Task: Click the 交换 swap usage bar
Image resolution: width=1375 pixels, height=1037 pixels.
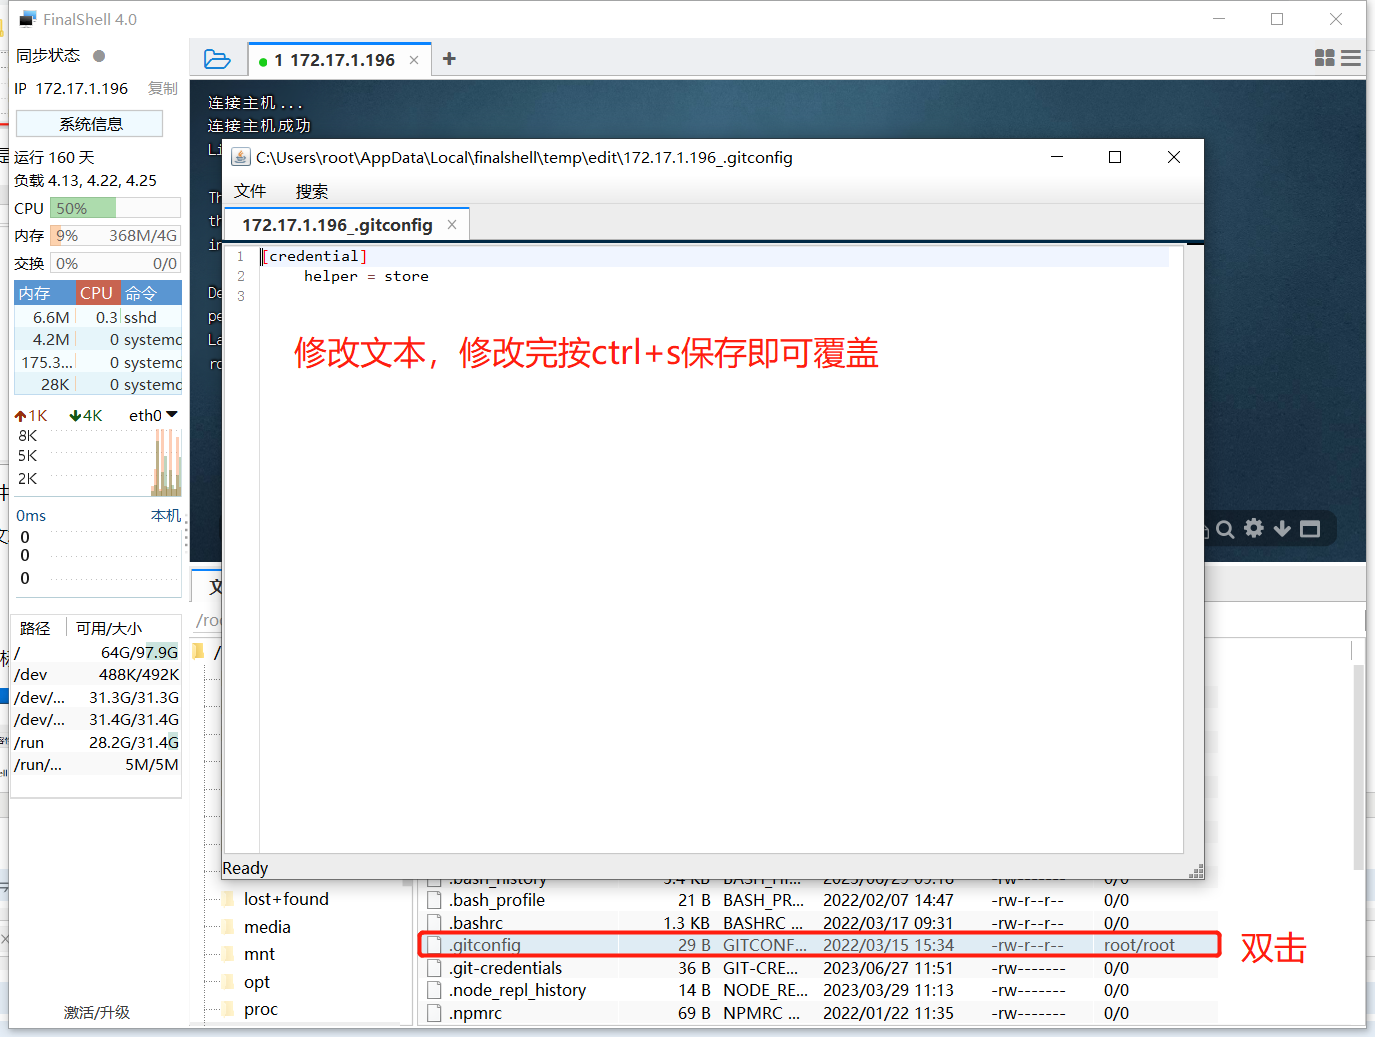Action: 115,263
